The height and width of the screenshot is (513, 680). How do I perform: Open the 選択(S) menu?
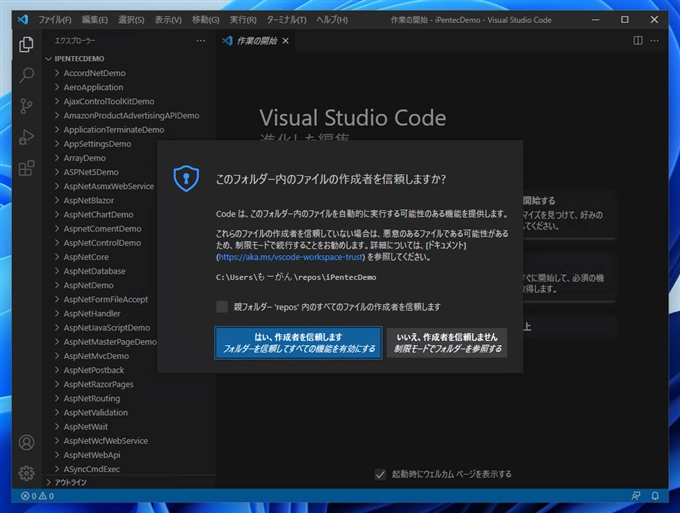pos(131,20)
